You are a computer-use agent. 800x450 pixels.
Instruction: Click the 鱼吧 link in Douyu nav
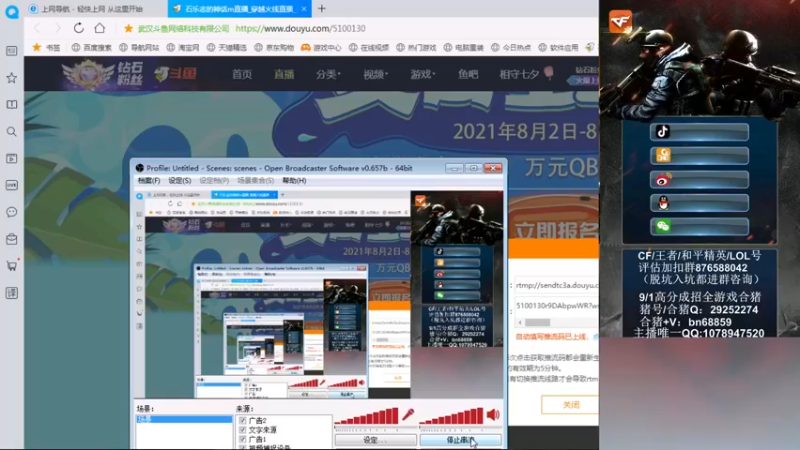tap(468, 74)
